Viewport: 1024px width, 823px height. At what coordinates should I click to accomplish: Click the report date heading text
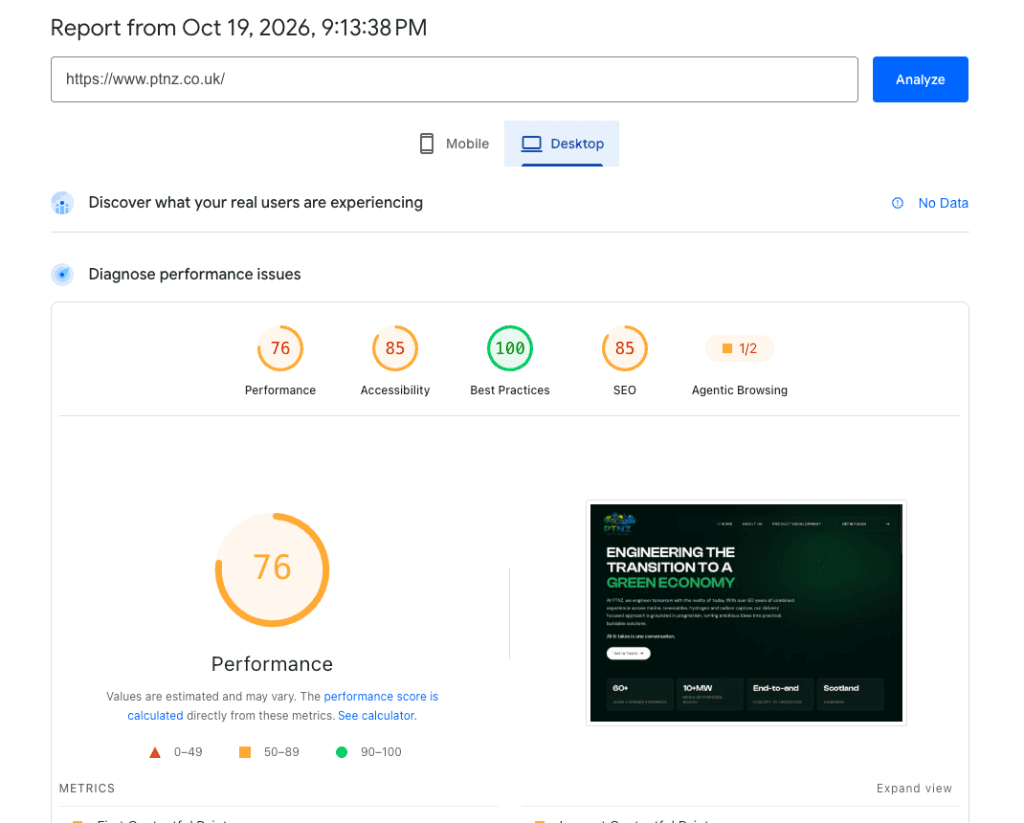(238, 28)
